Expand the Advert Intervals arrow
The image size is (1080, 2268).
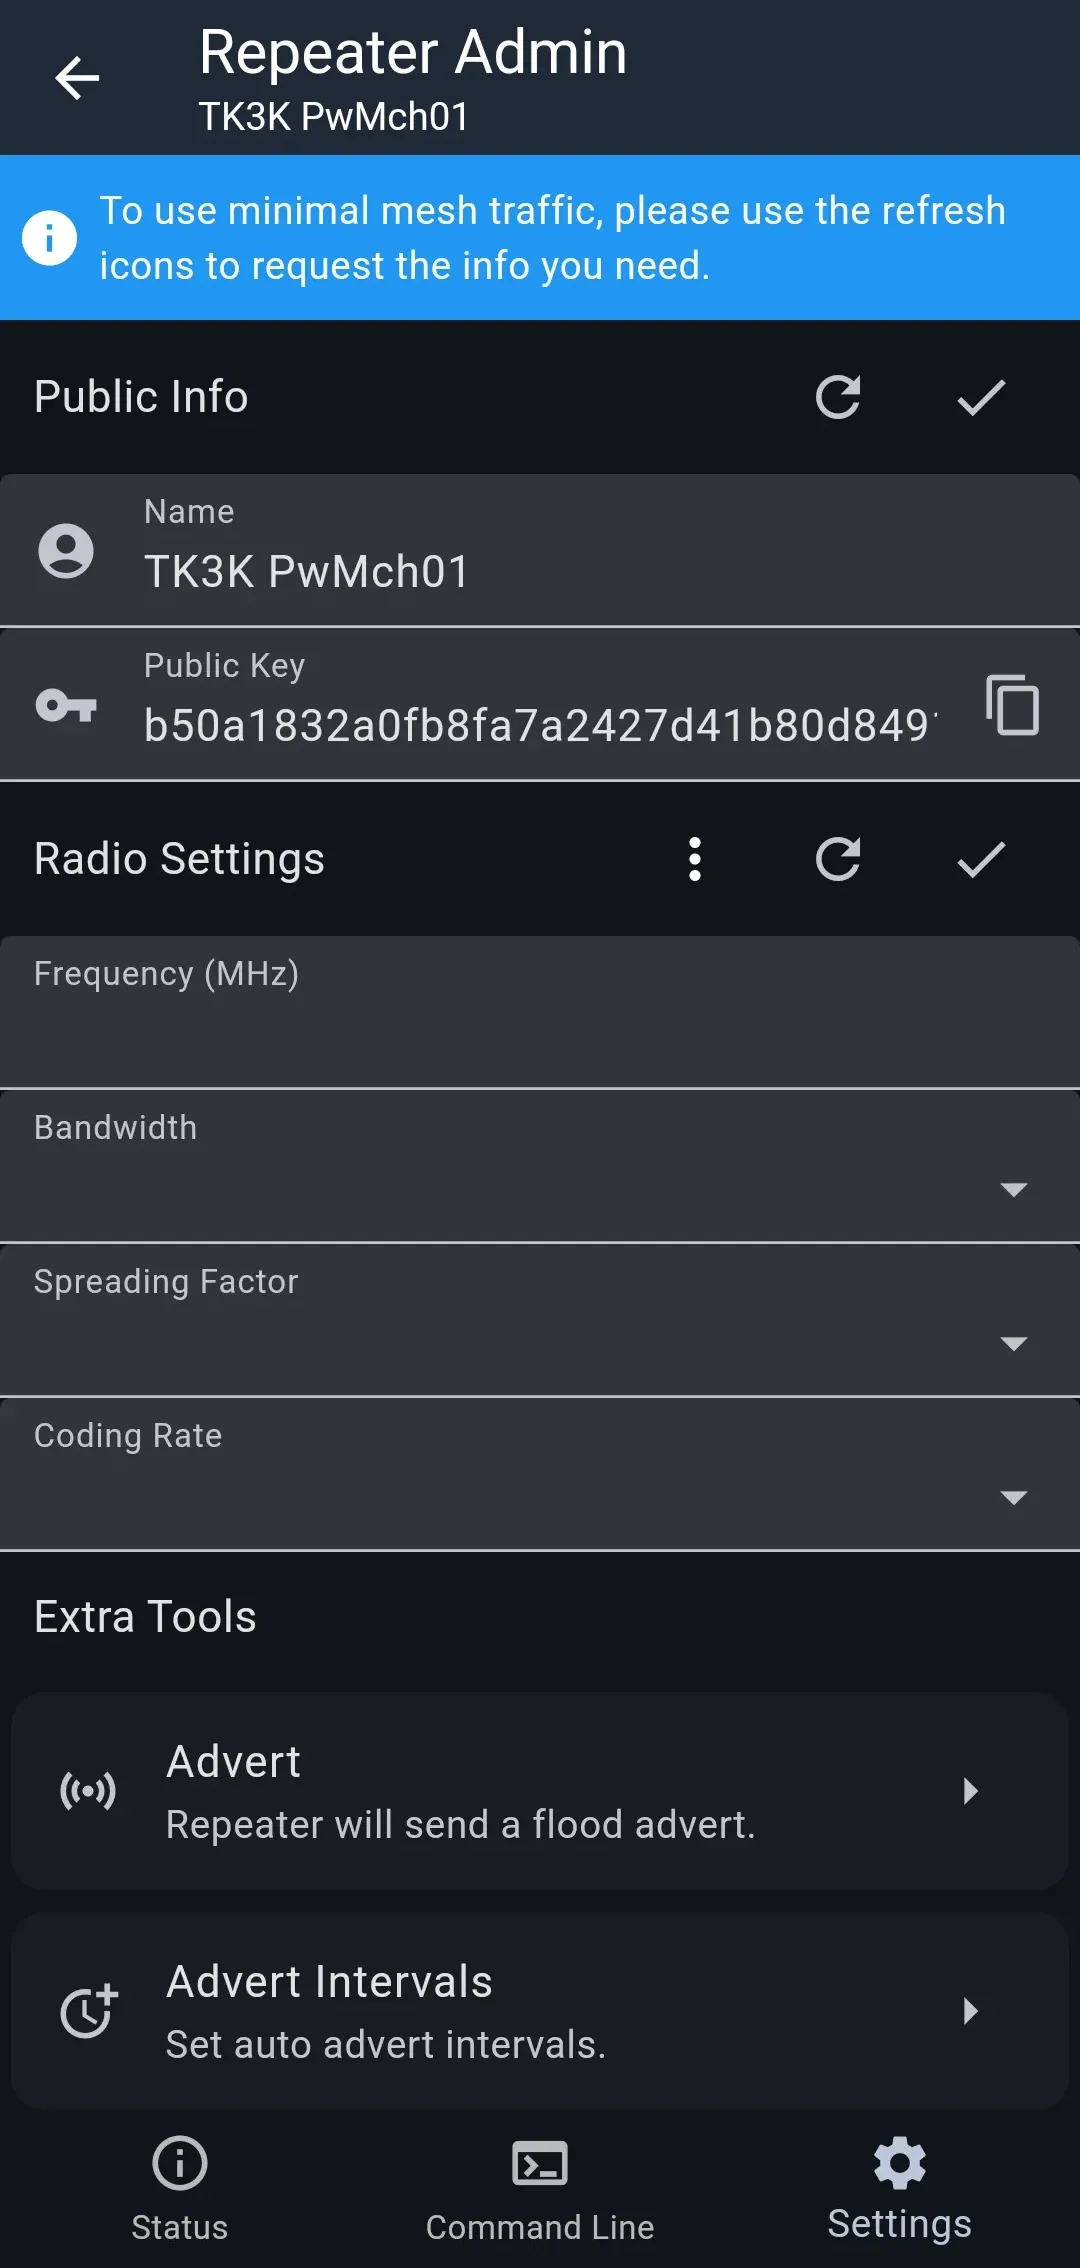970,2011
